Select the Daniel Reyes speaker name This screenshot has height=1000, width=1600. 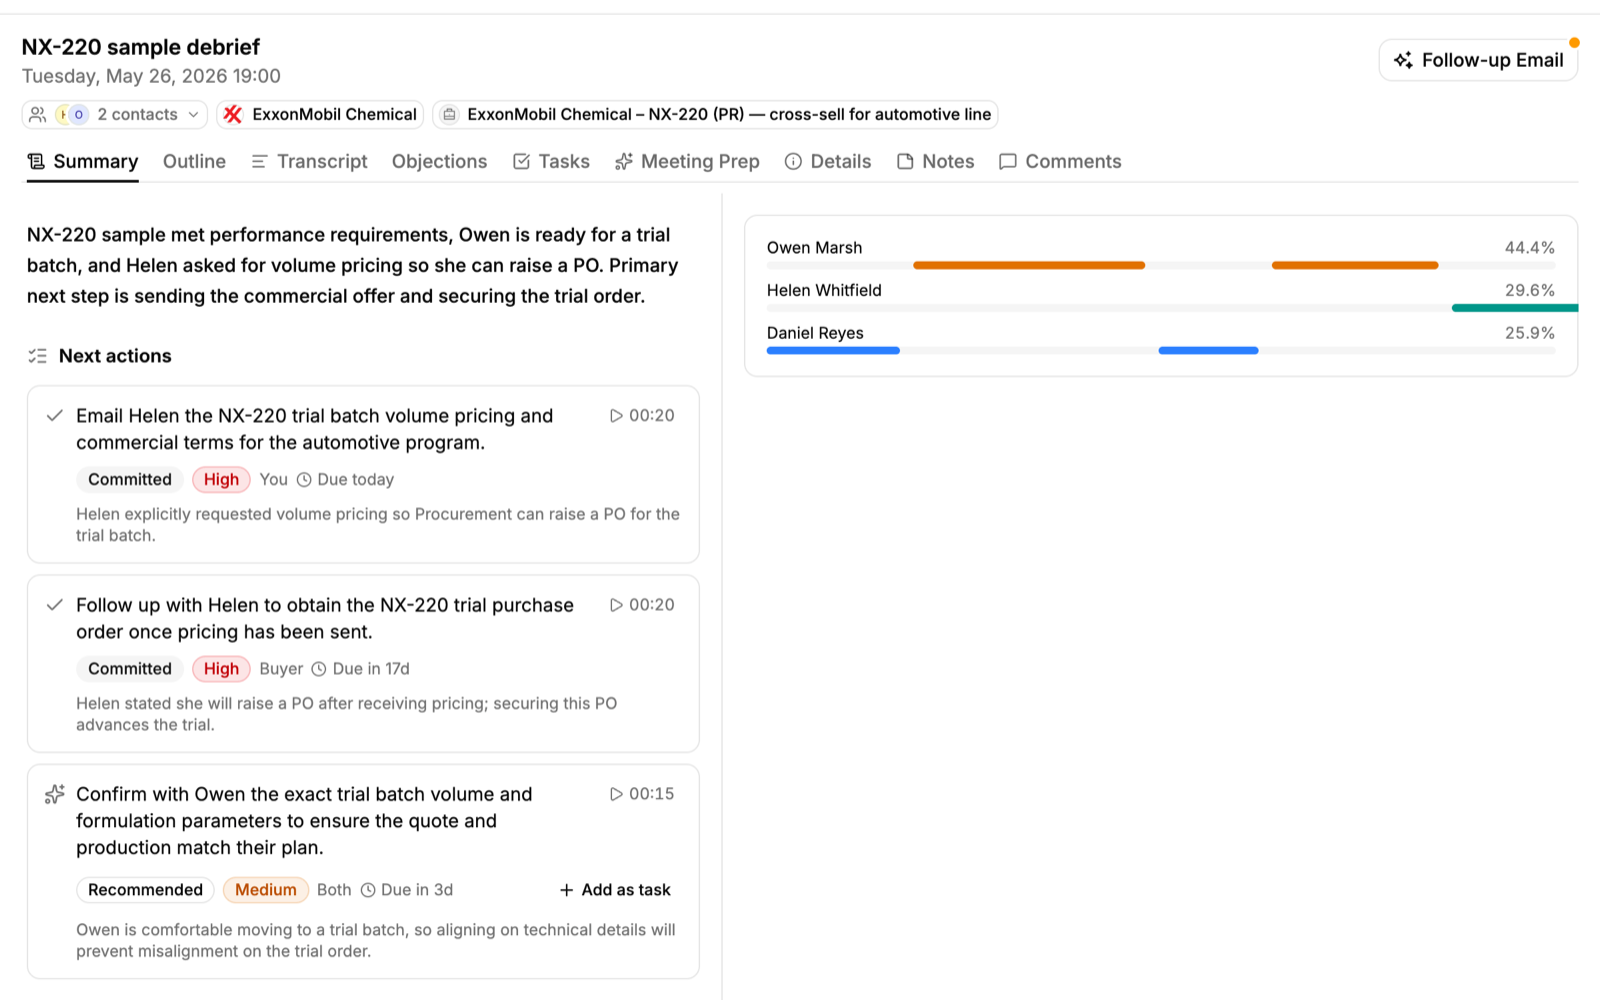pyautogui.click(x=815, y=333)
